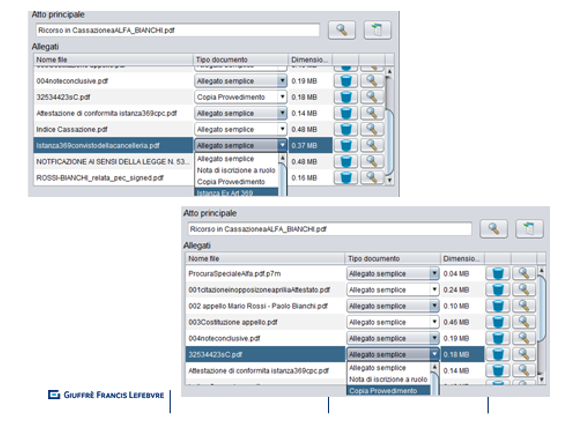Click the down arrow of the upper Allegati scrollbar

pos(390,180)
